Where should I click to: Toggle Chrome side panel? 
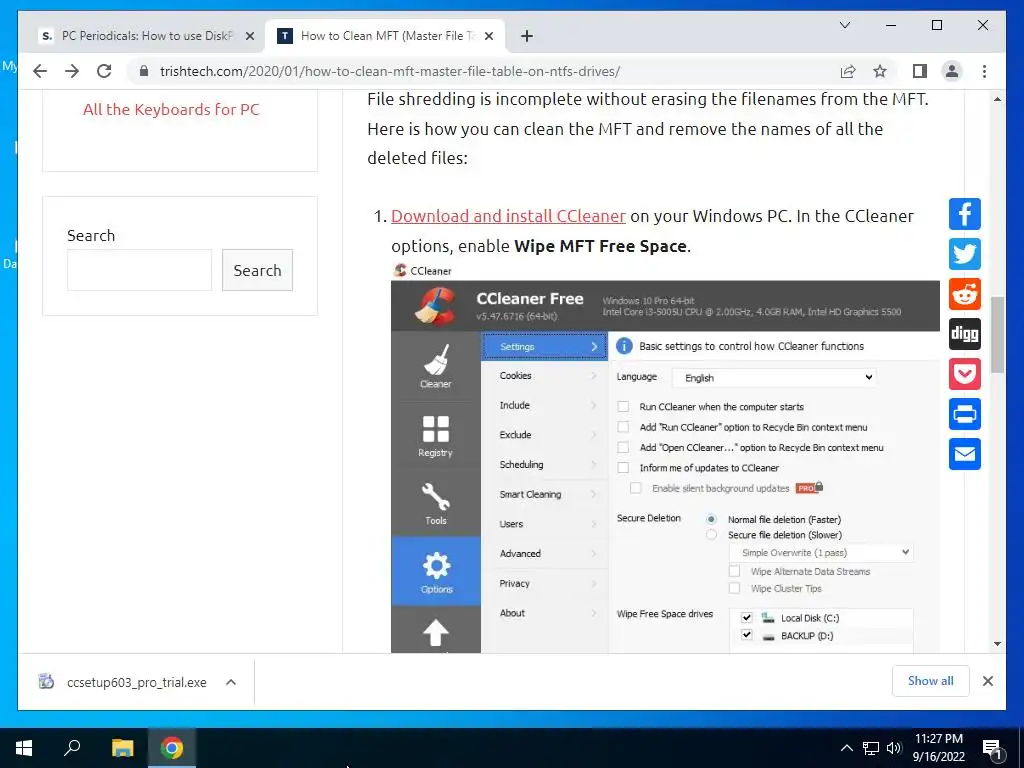click(920, 71)
